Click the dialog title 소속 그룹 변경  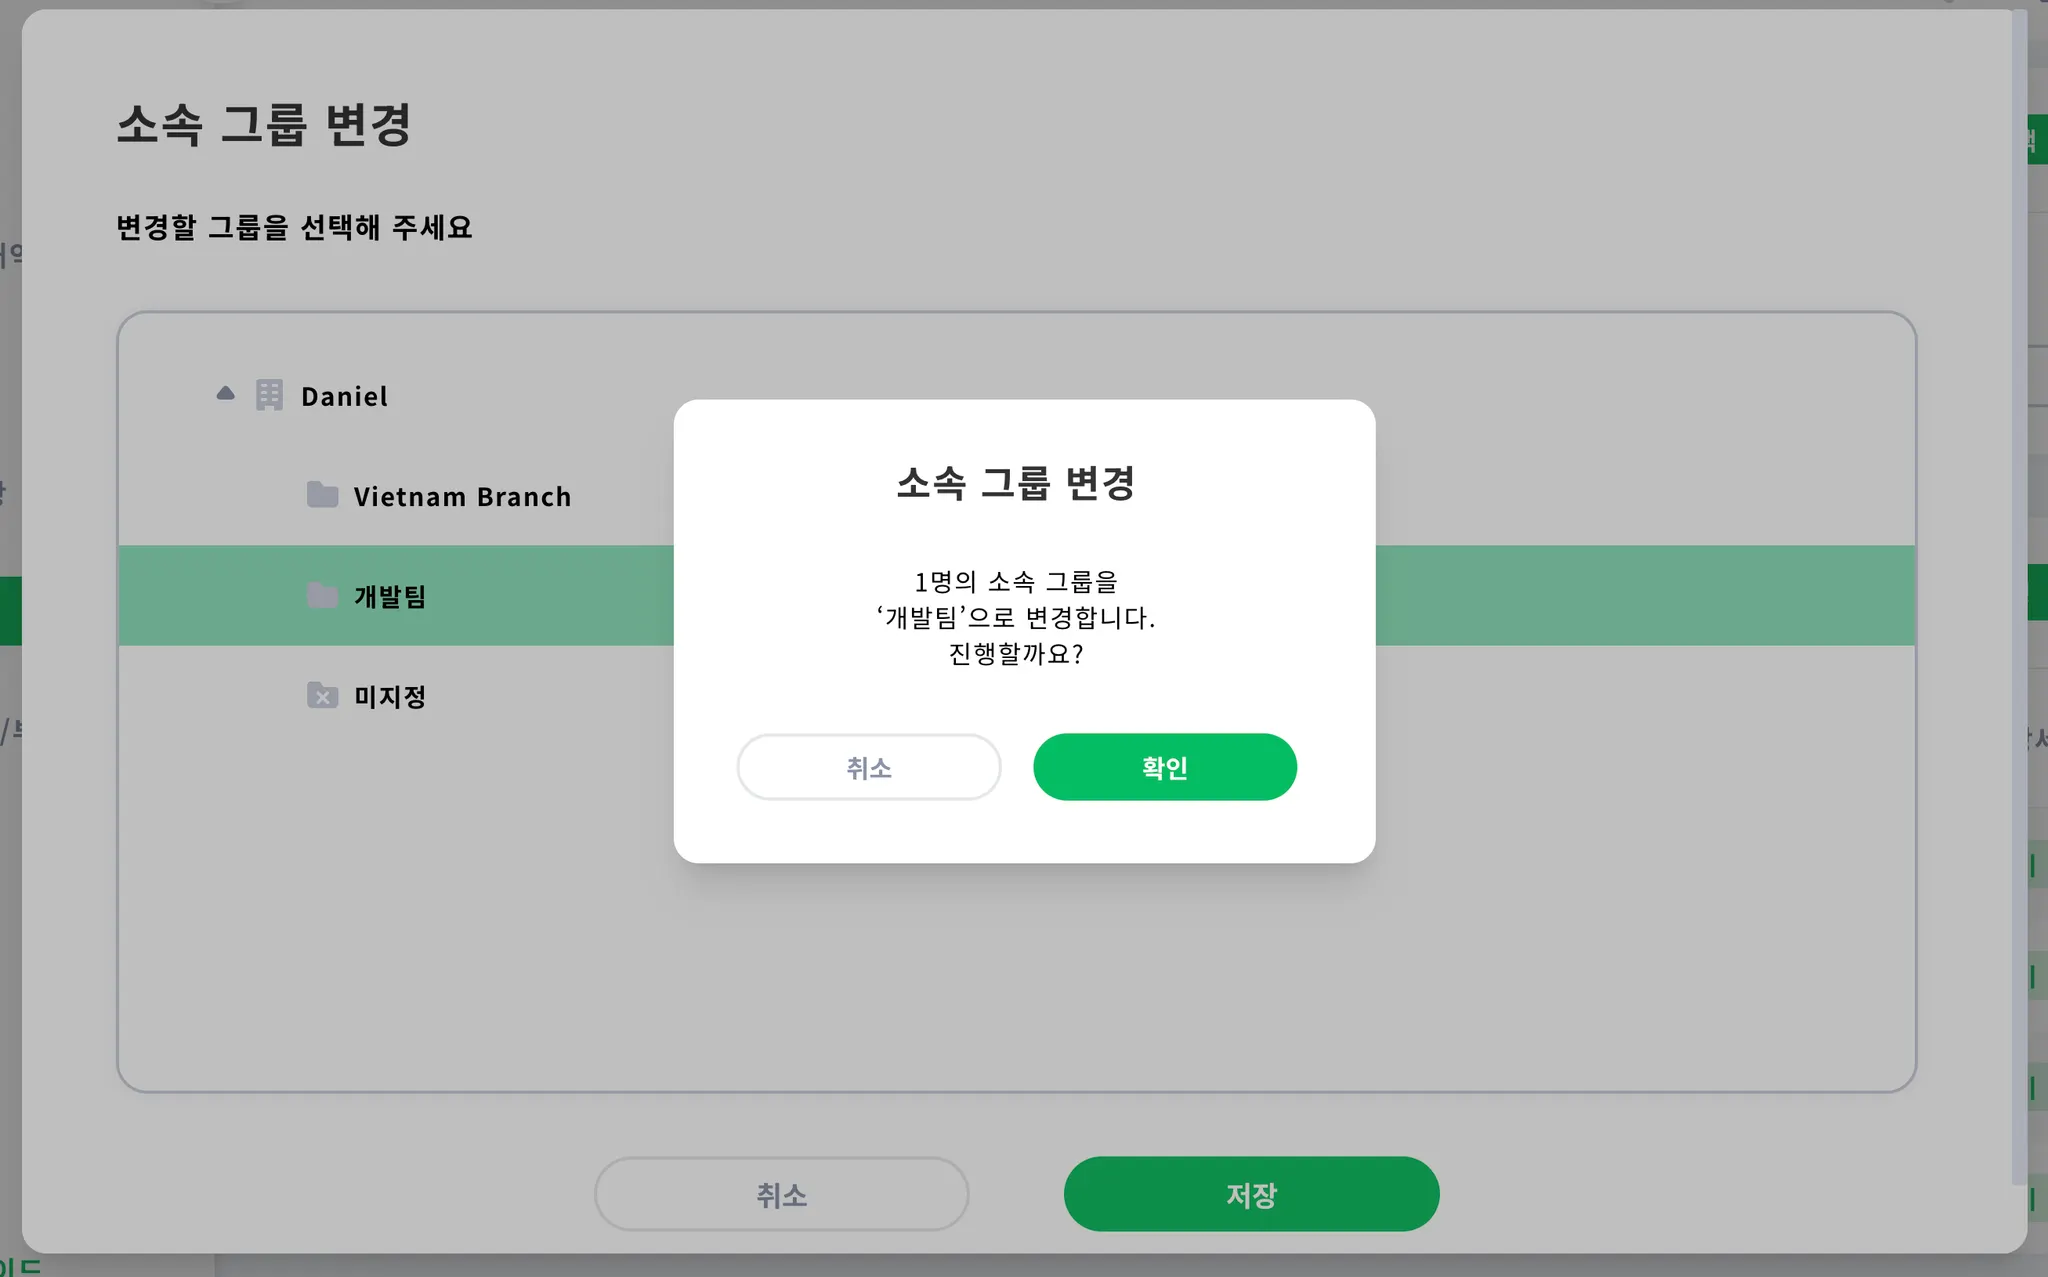pyautogui.click(x=1016, y=483)
